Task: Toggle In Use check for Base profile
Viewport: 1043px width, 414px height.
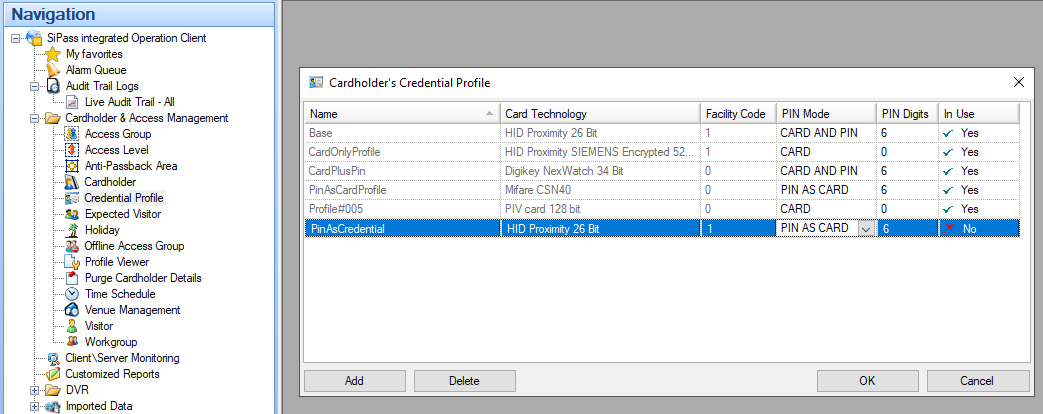Action: point(948,132)
